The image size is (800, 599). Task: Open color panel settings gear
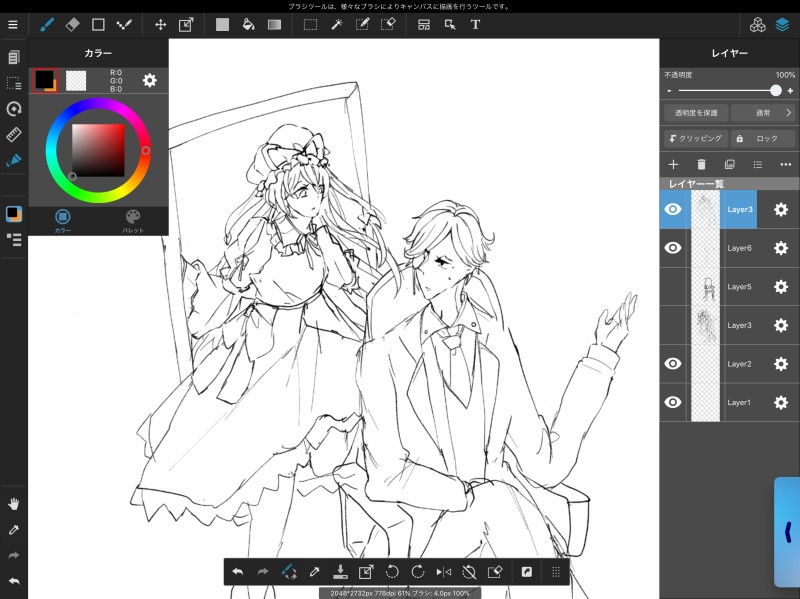149,80
